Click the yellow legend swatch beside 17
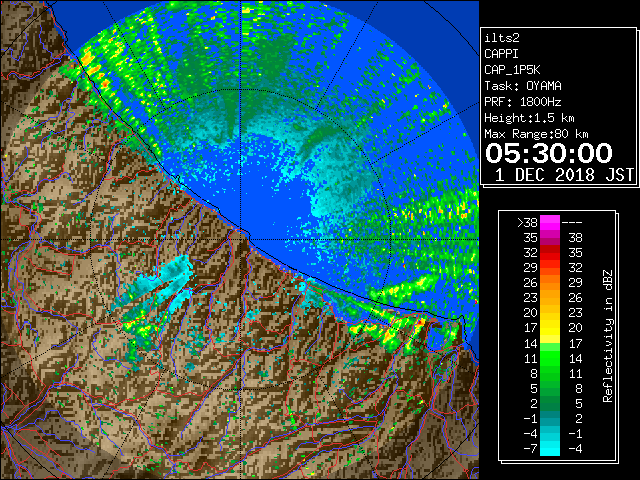Viewport: 640px width, 480px height. 550,328
